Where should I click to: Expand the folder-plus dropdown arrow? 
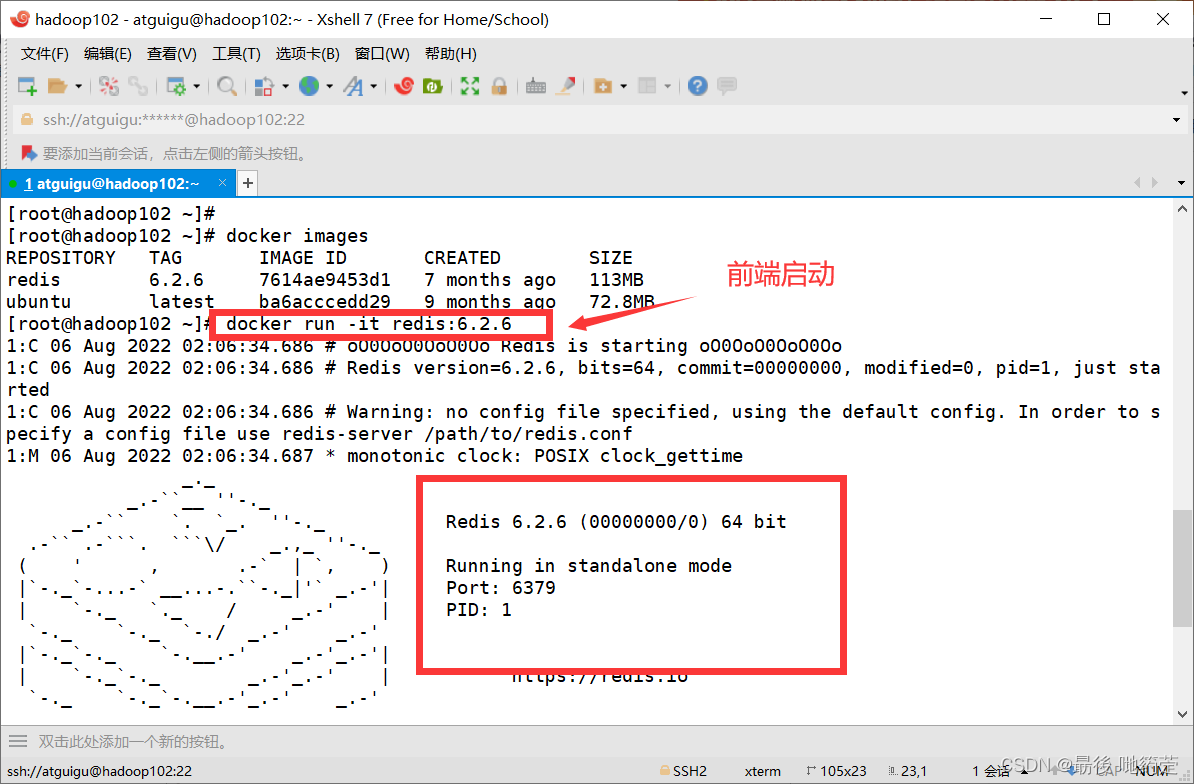click(624, 87)
